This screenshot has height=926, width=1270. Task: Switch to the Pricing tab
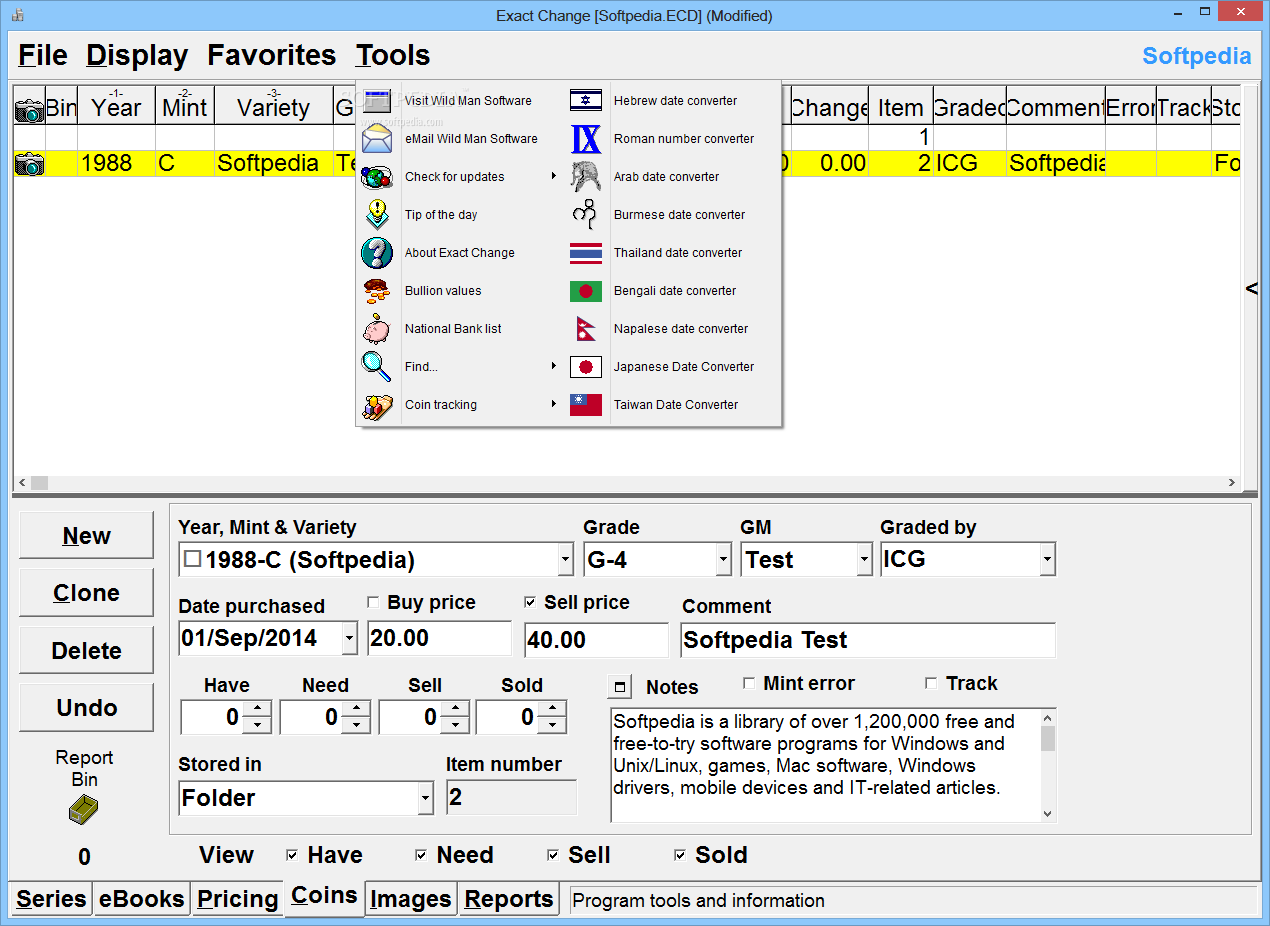coord(237,899)
